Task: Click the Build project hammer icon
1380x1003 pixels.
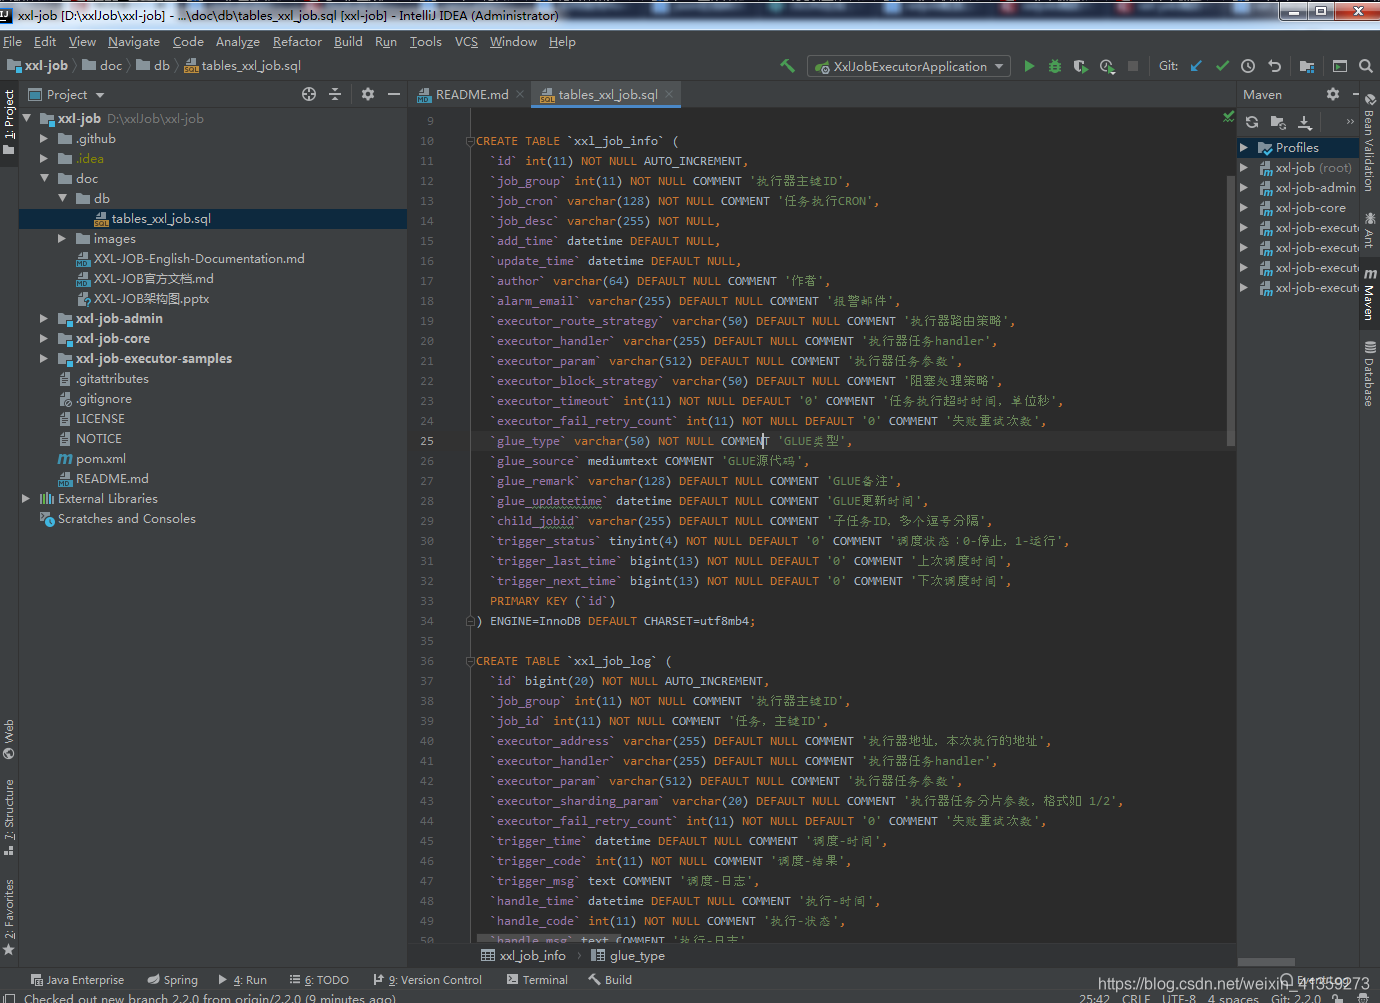Action: pos(788,66)
